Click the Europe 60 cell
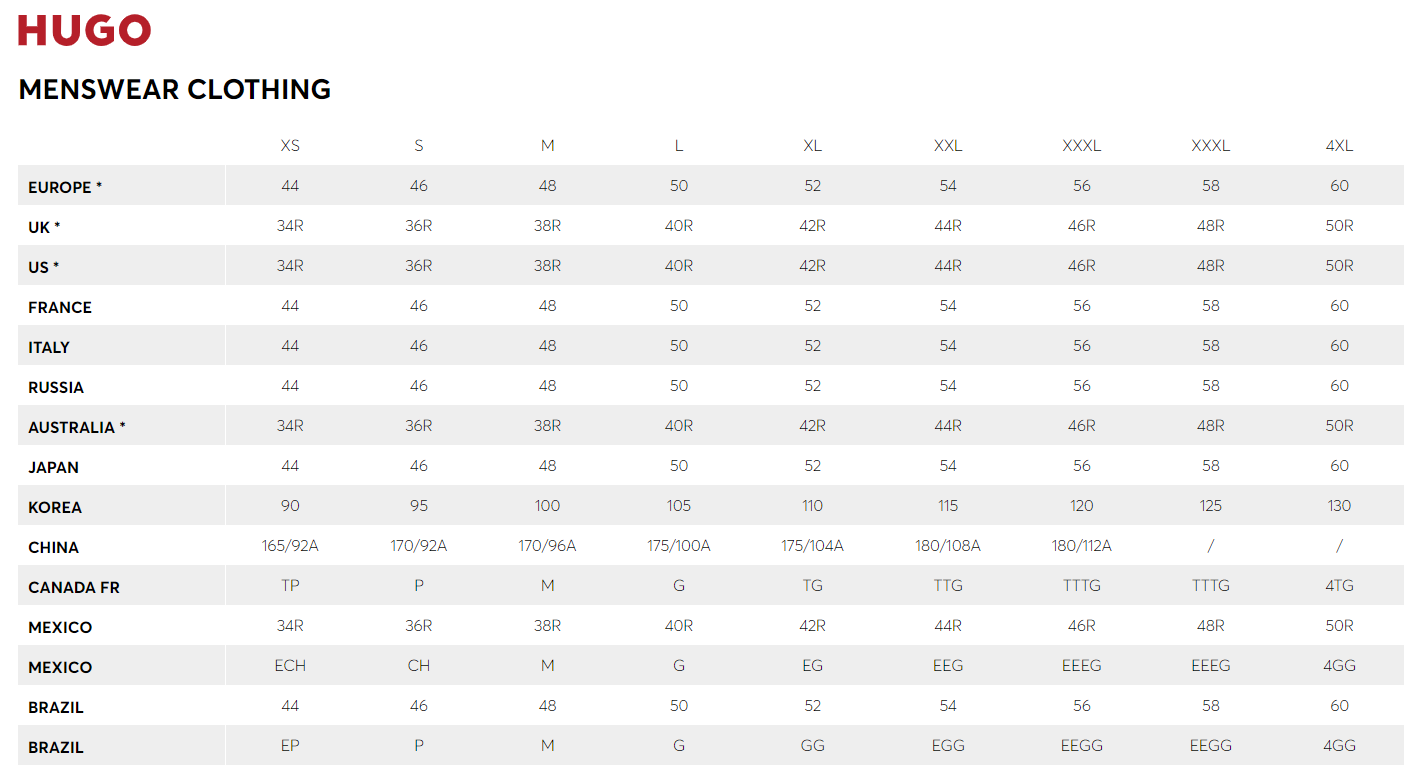 coord(1339,186)
